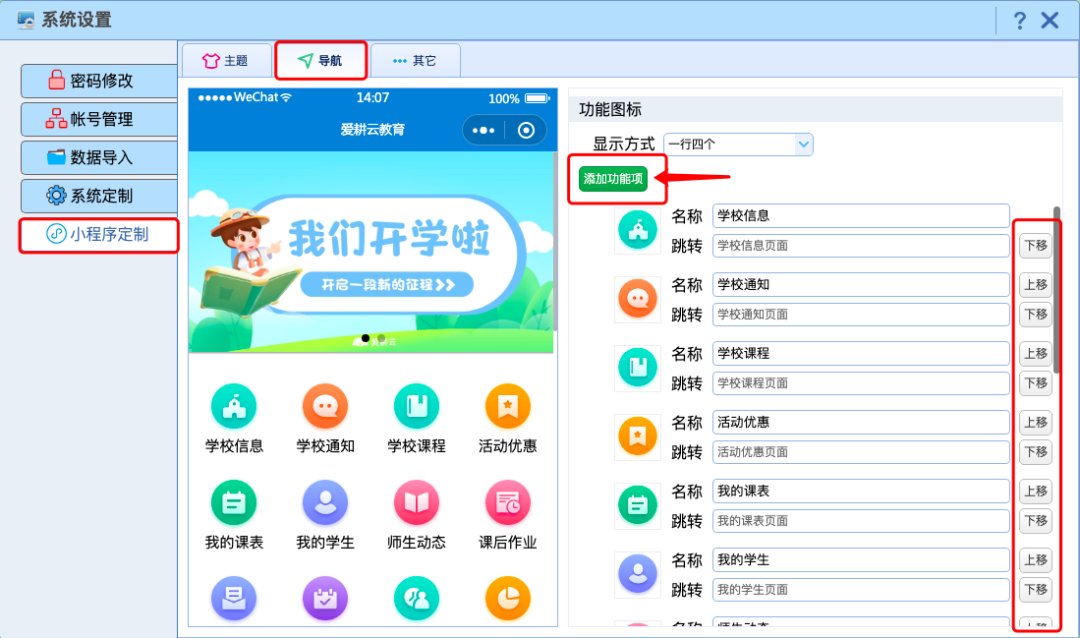Click the 学校课程 book icon
This screenshot has height=638, width=1080.
tap(416, 407)
